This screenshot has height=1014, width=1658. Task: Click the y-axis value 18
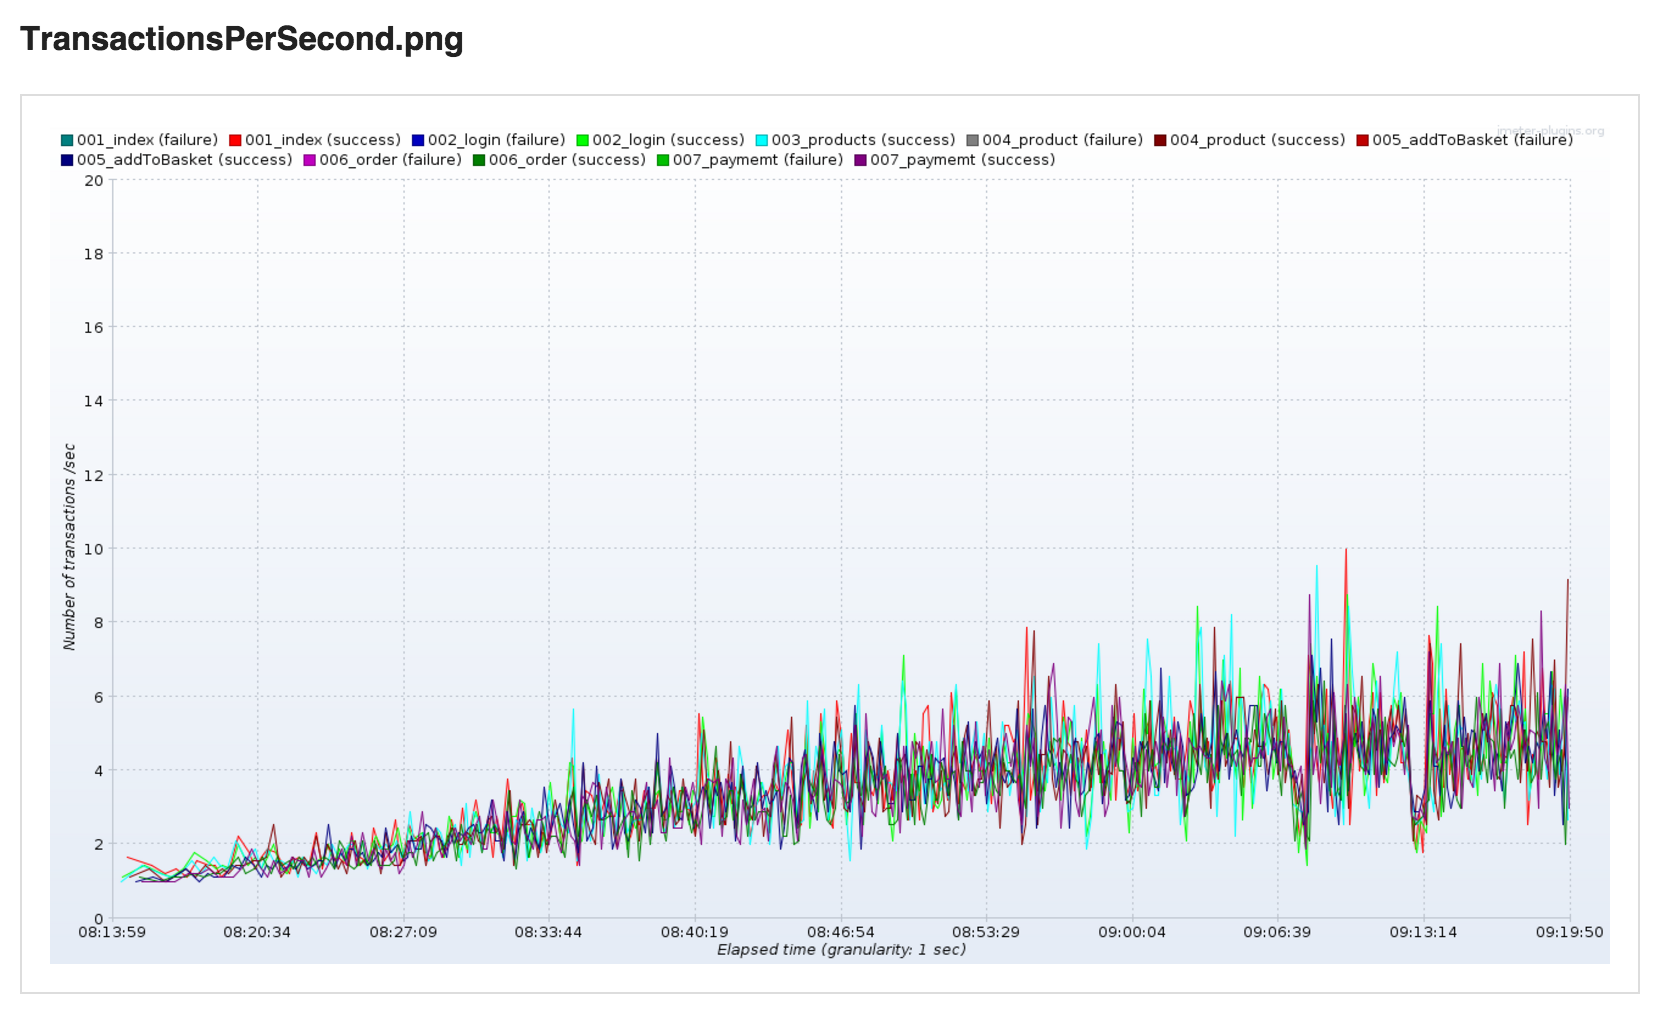click(94, 254)
